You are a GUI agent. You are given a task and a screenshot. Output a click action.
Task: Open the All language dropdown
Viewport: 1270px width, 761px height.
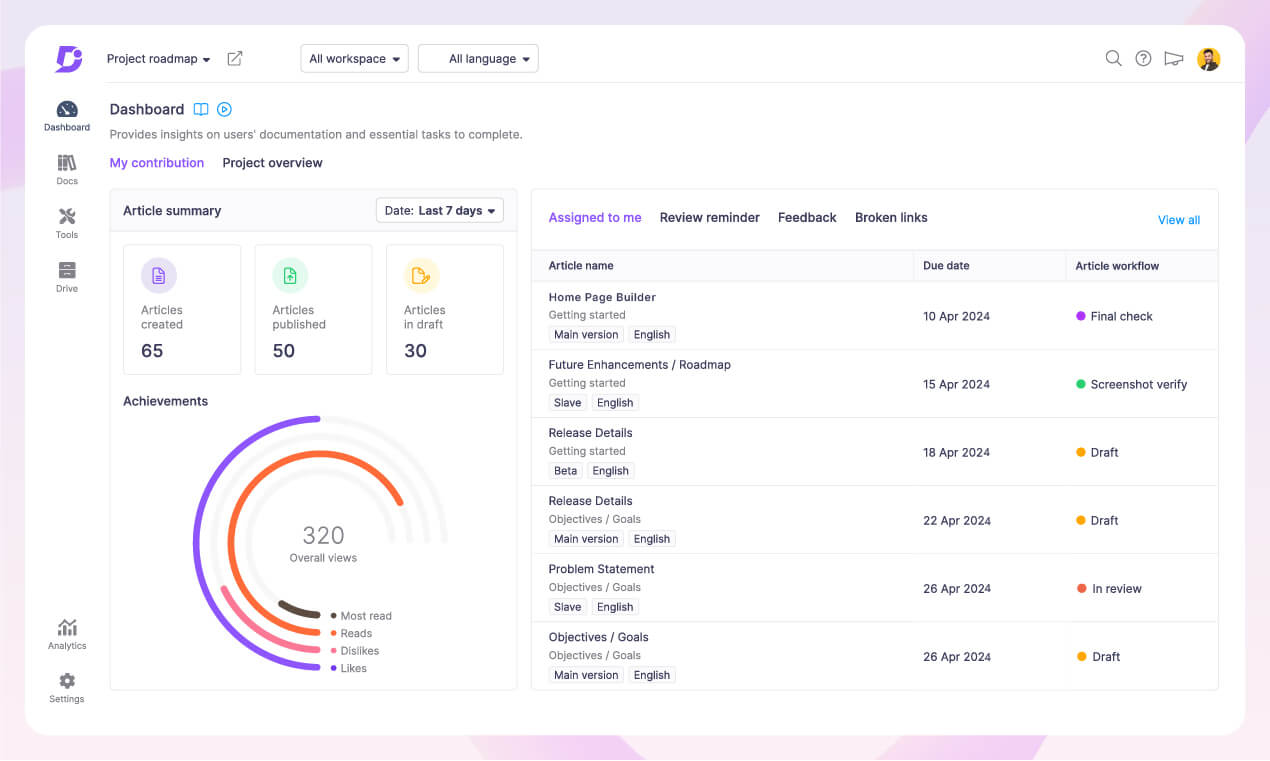[478, 58]
